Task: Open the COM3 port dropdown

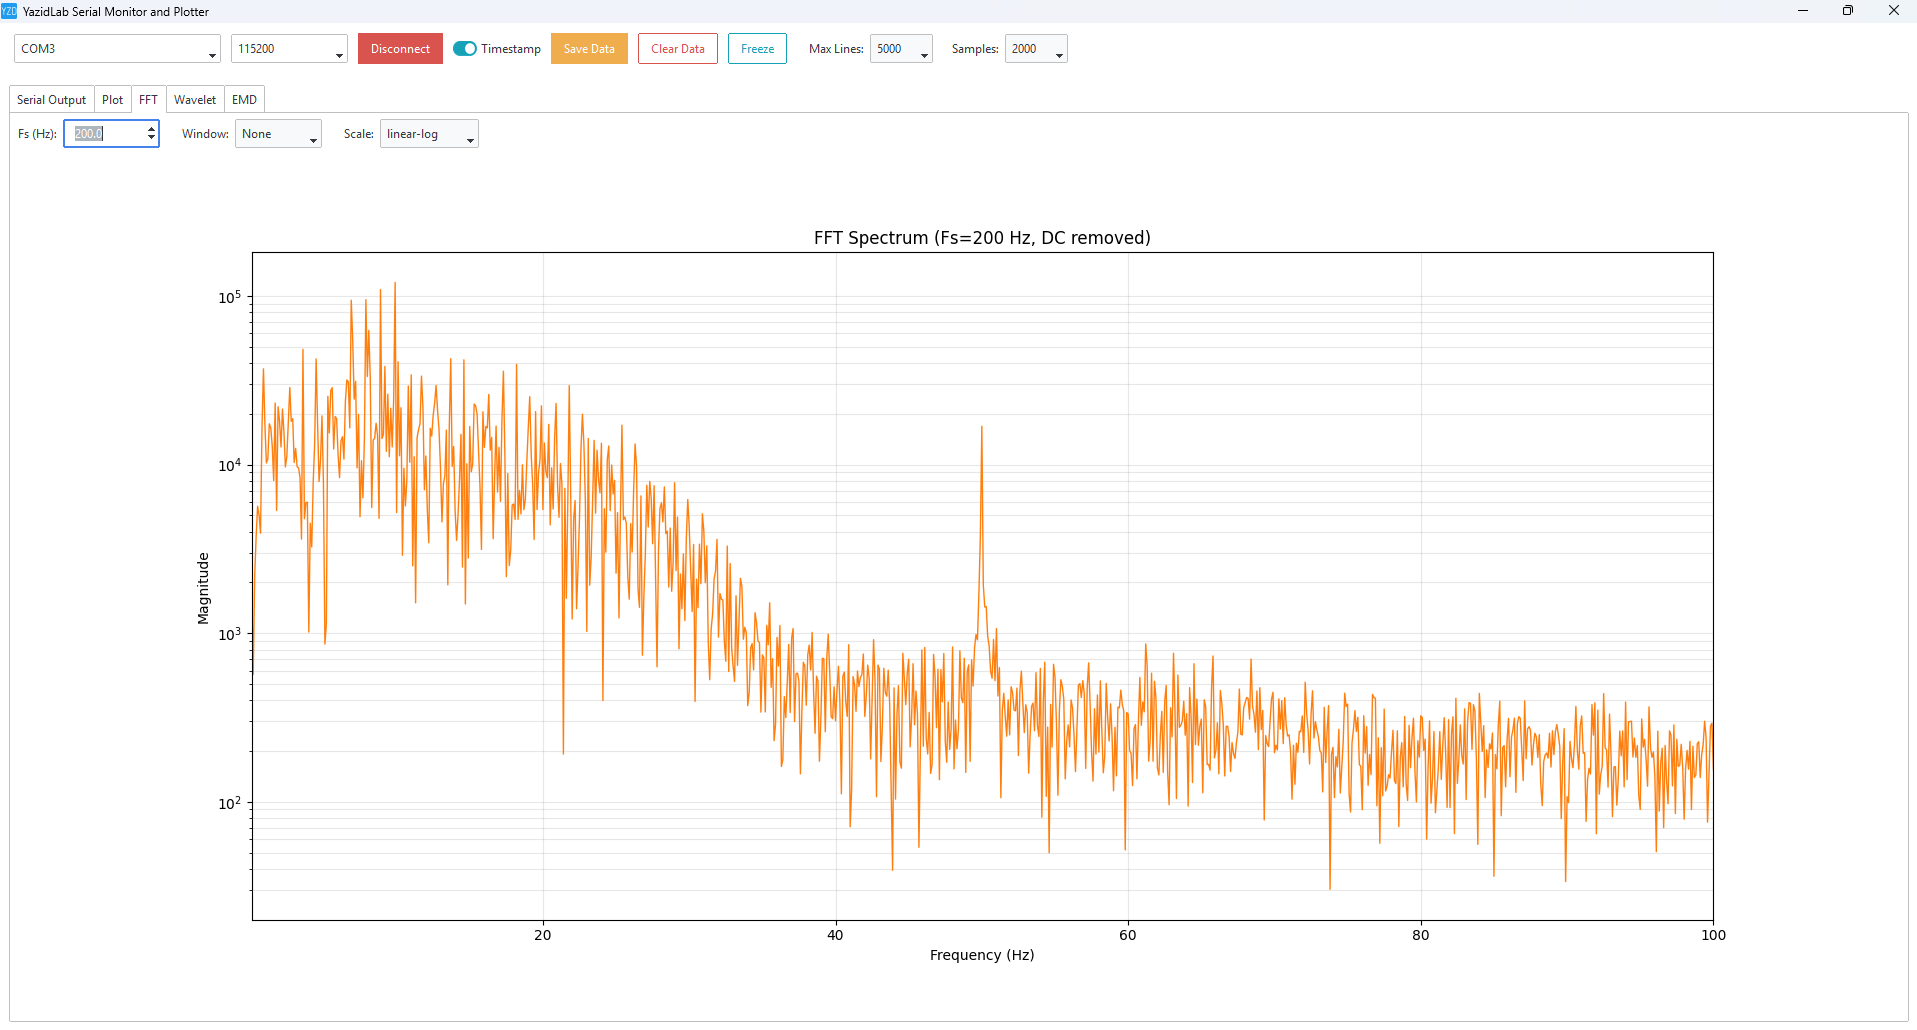Action: tap(117, 49)
